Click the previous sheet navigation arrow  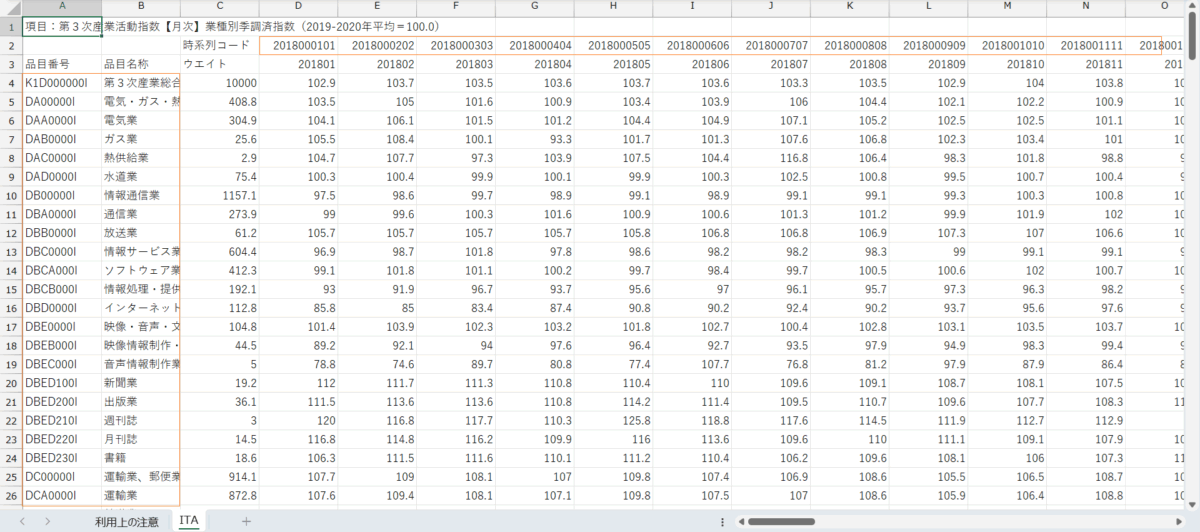[x=20, y=521]
